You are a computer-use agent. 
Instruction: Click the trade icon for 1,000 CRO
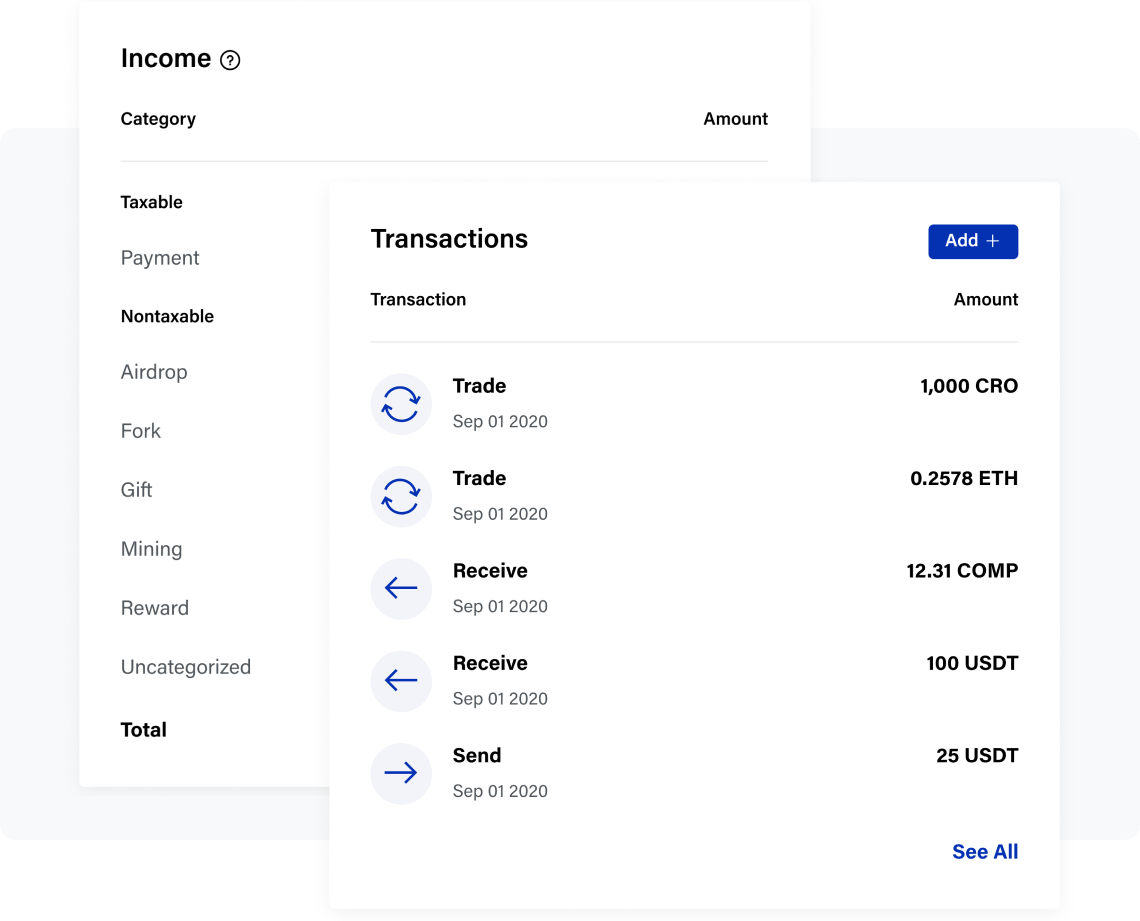[x=401, y=404]
